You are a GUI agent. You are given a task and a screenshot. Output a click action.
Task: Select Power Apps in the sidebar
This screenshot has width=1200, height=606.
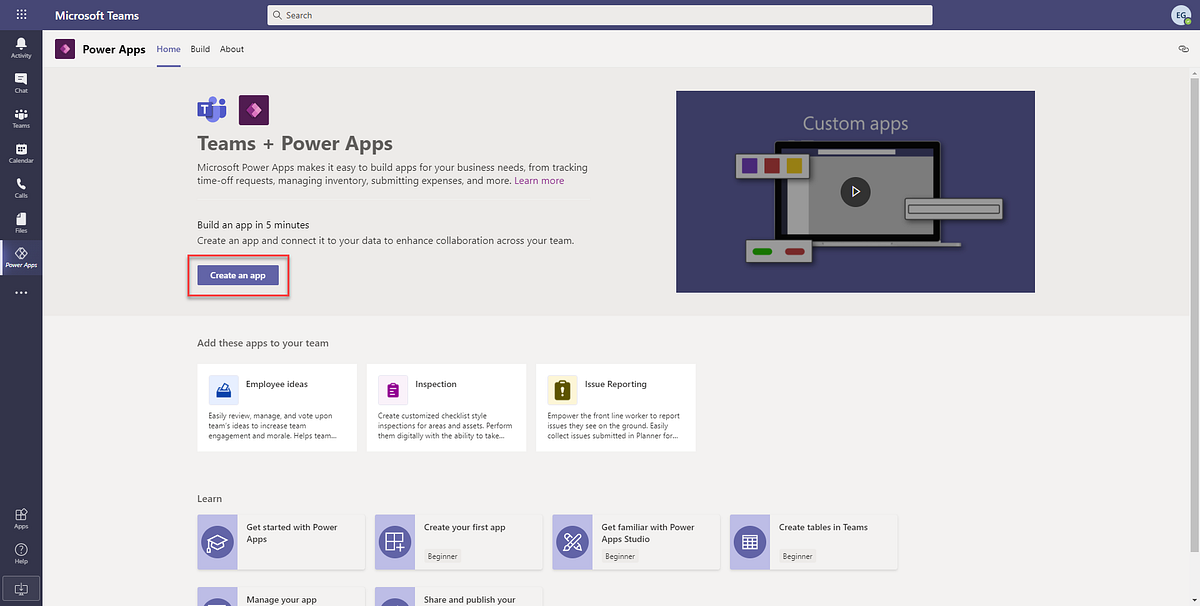coord(21,257)
